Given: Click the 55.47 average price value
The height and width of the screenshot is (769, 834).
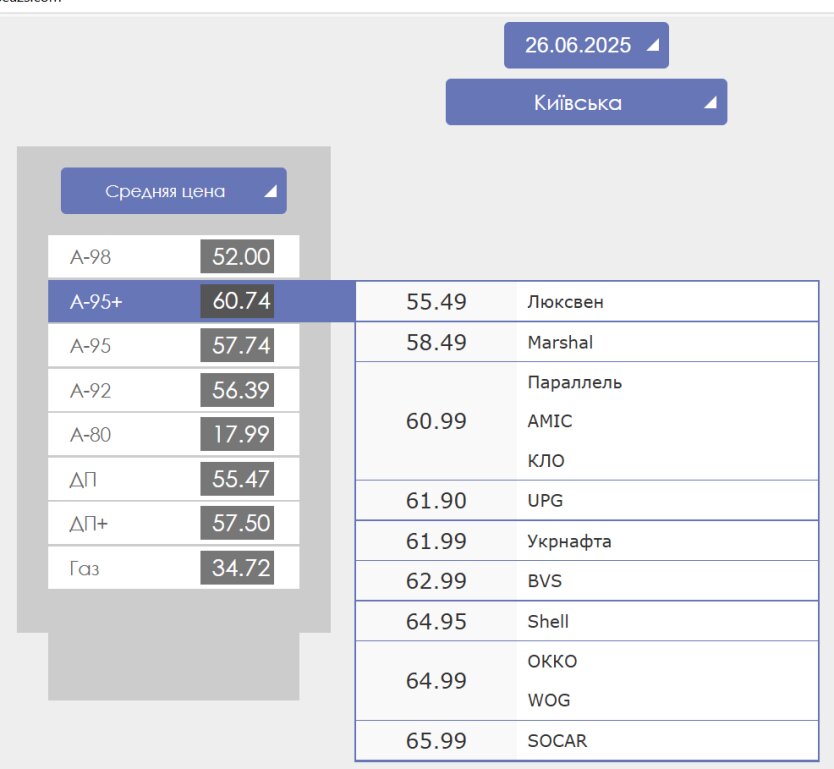Looking at the screenshot, I should click(x=237, y=479).
